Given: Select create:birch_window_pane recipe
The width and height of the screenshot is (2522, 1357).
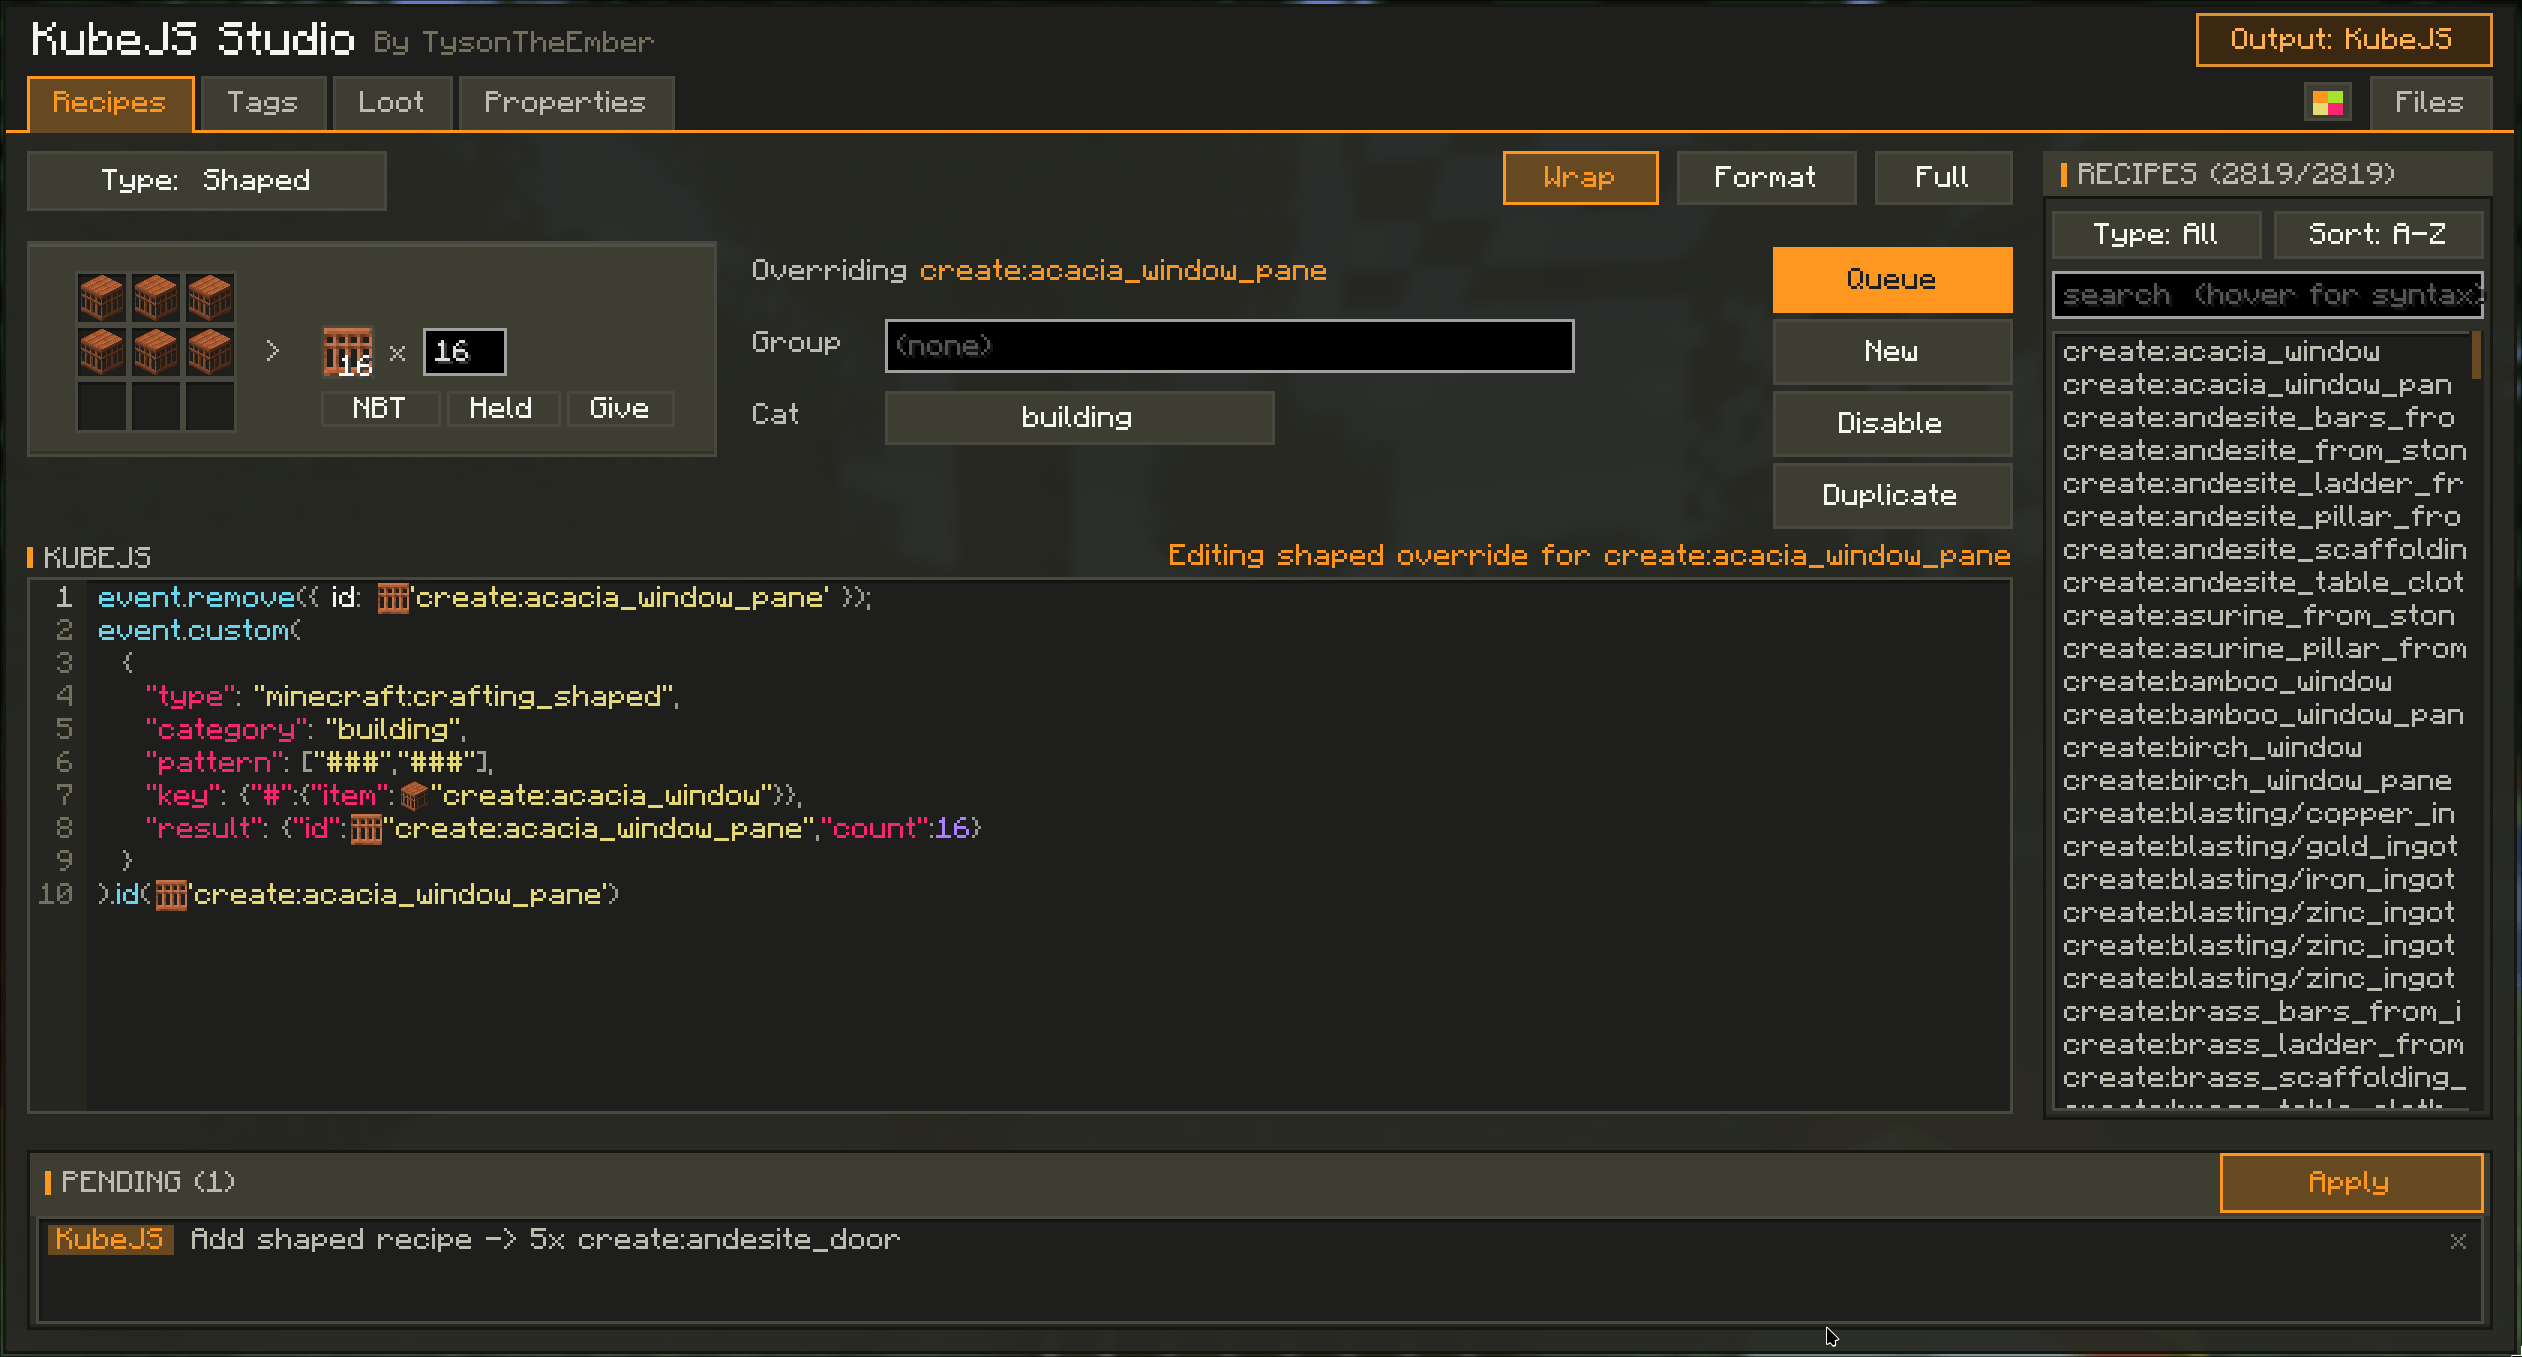Looking at the screenshot, I should click(2261, 781).
